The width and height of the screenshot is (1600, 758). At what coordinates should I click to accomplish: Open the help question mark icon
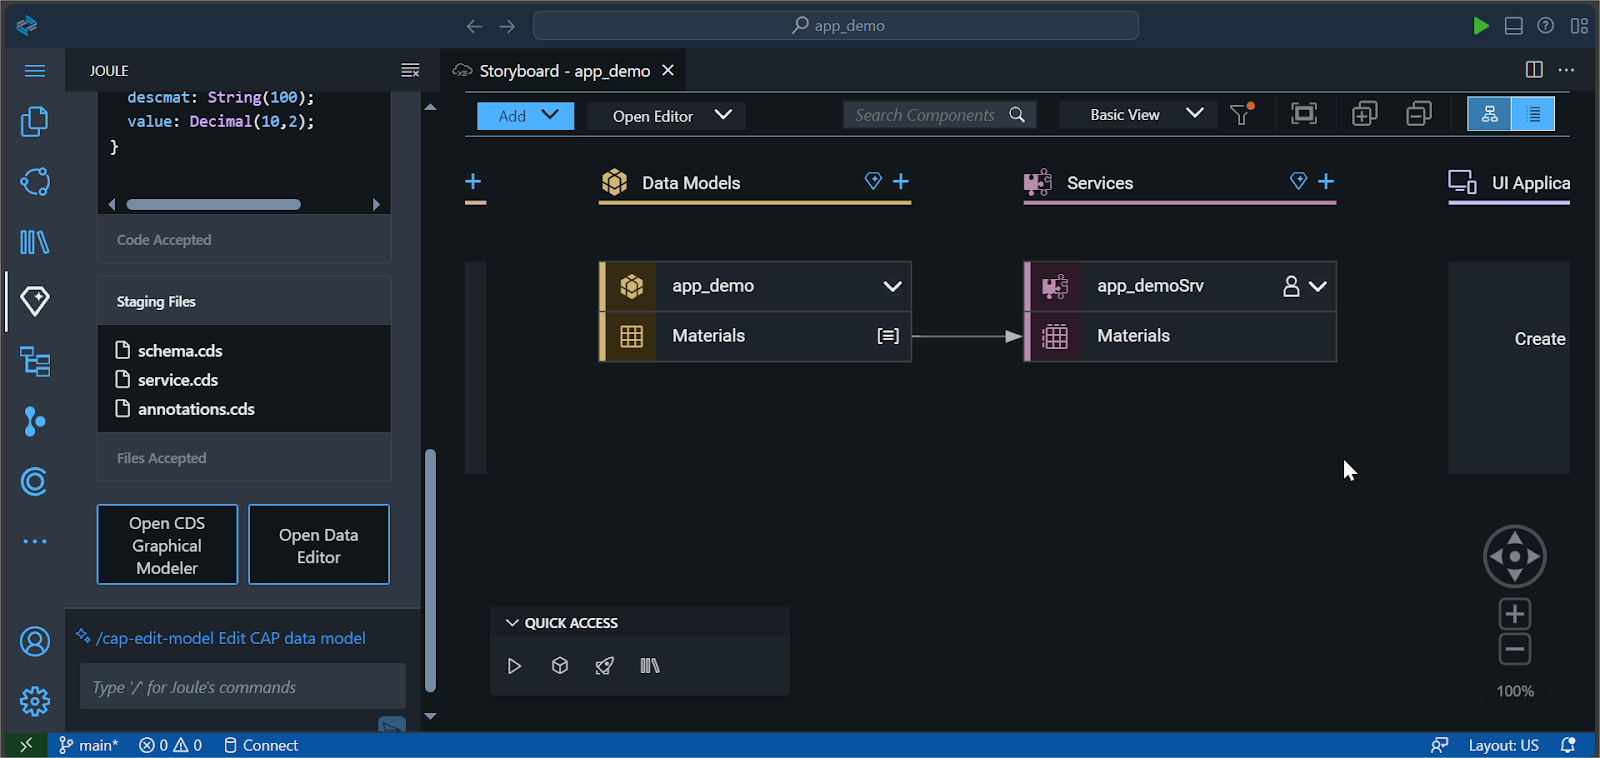[1546, 26]
